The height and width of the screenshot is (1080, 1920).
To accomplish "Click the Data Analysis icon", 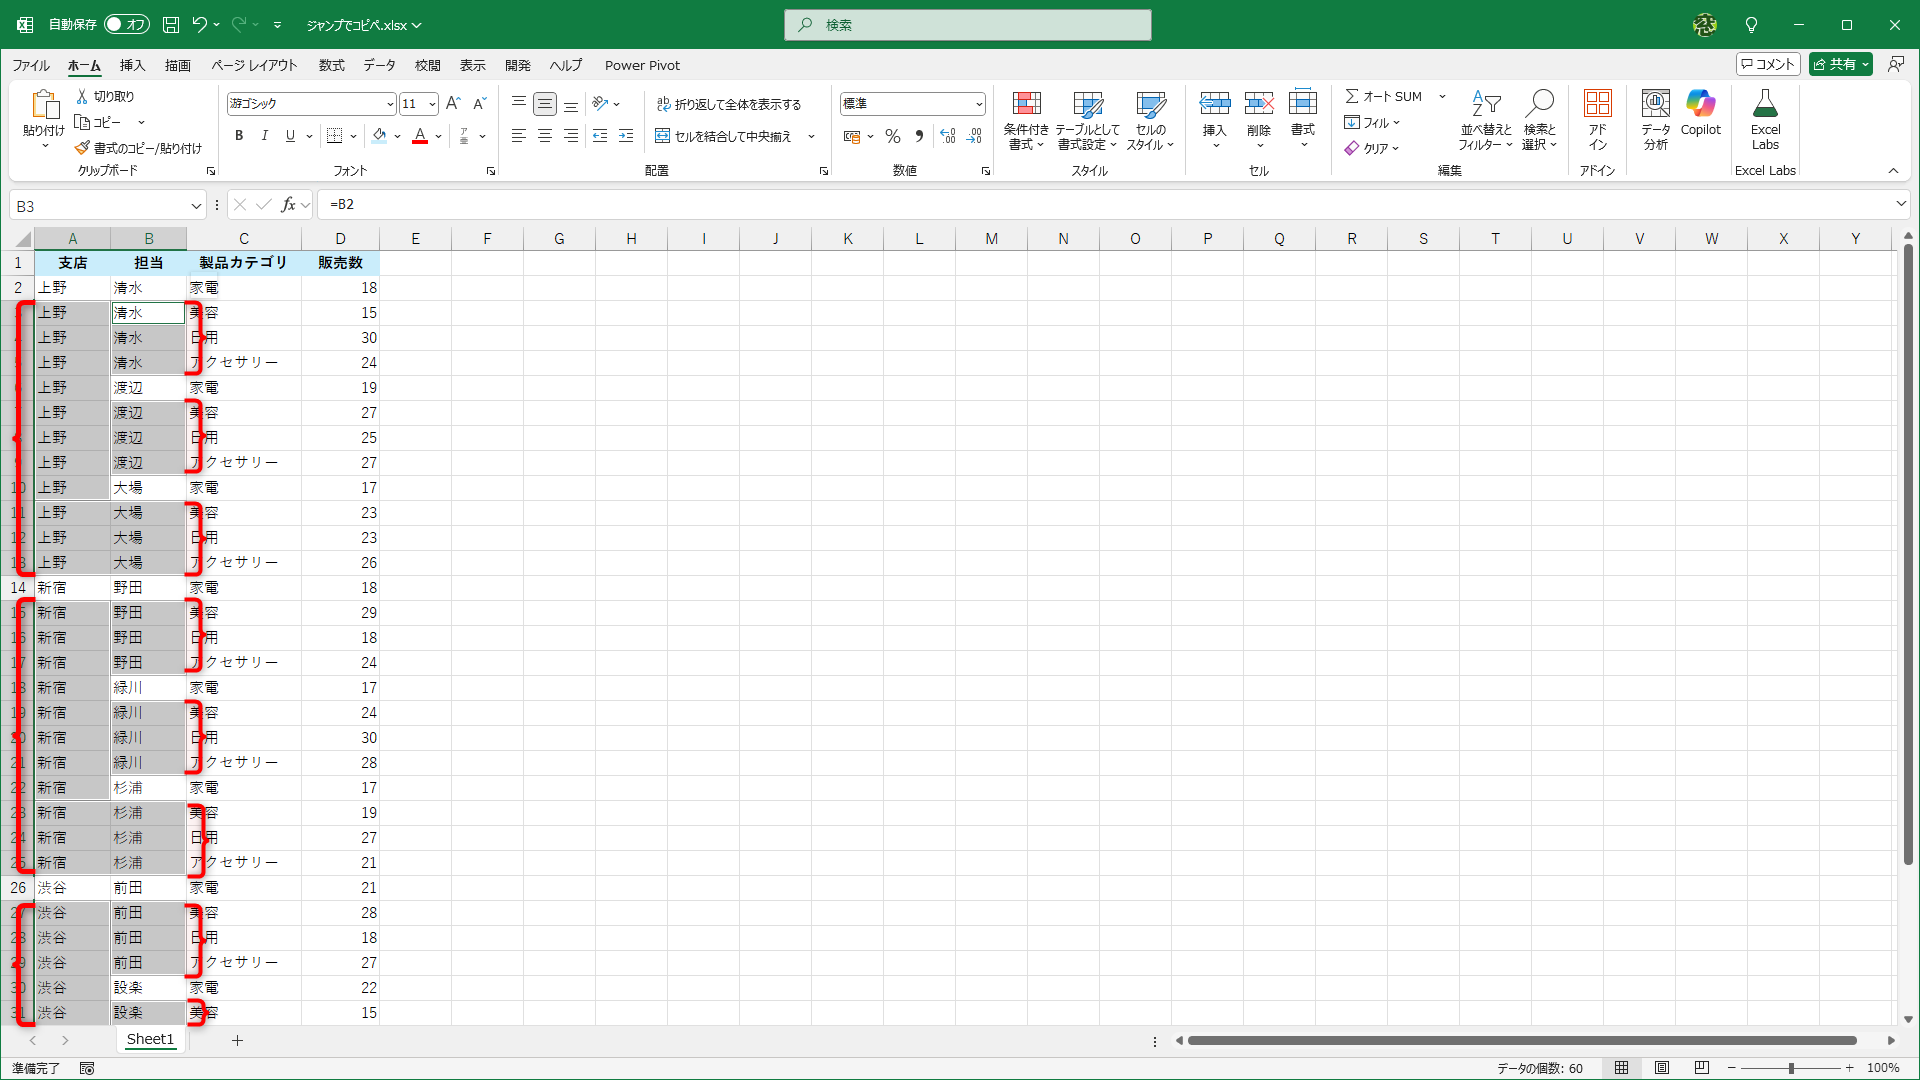I will pos(1655,104).
